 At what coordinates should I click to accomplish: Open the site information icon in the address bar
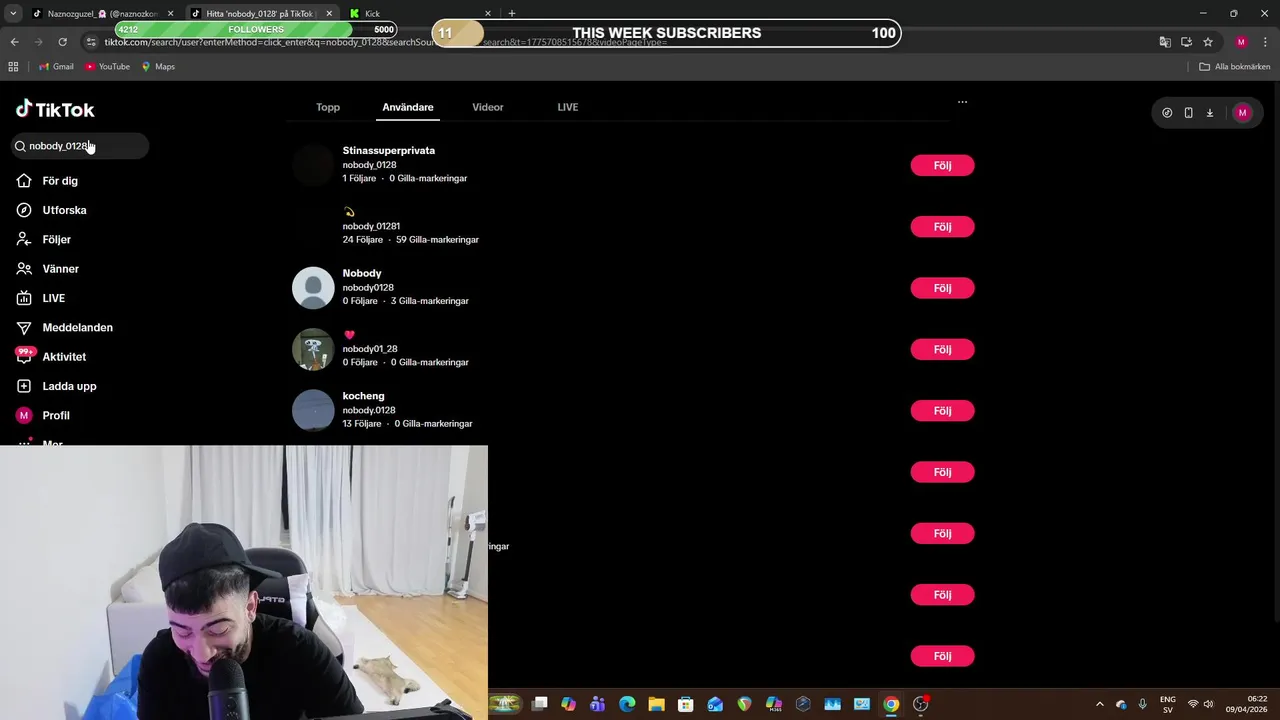tap(91, 42)
